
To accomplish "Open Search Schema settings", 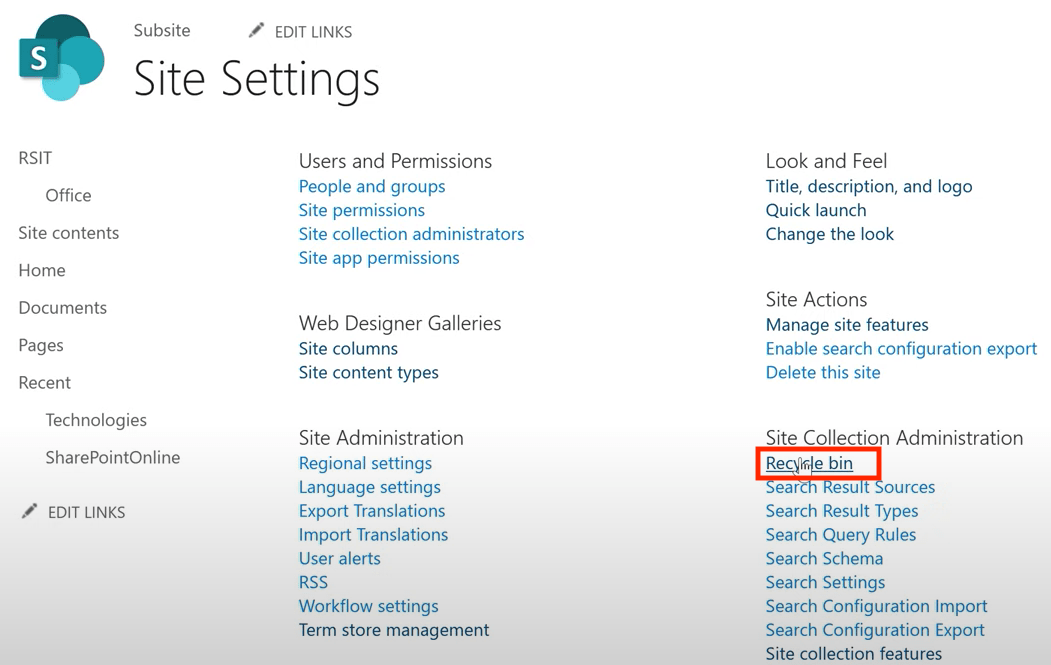I will [x=824, y=558].
